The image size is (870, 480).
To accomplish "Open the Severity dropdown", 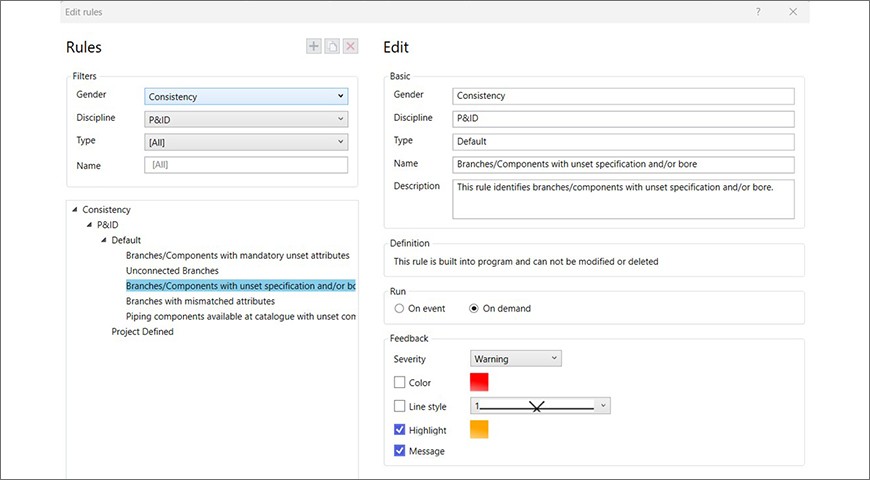I will (516, 359).
